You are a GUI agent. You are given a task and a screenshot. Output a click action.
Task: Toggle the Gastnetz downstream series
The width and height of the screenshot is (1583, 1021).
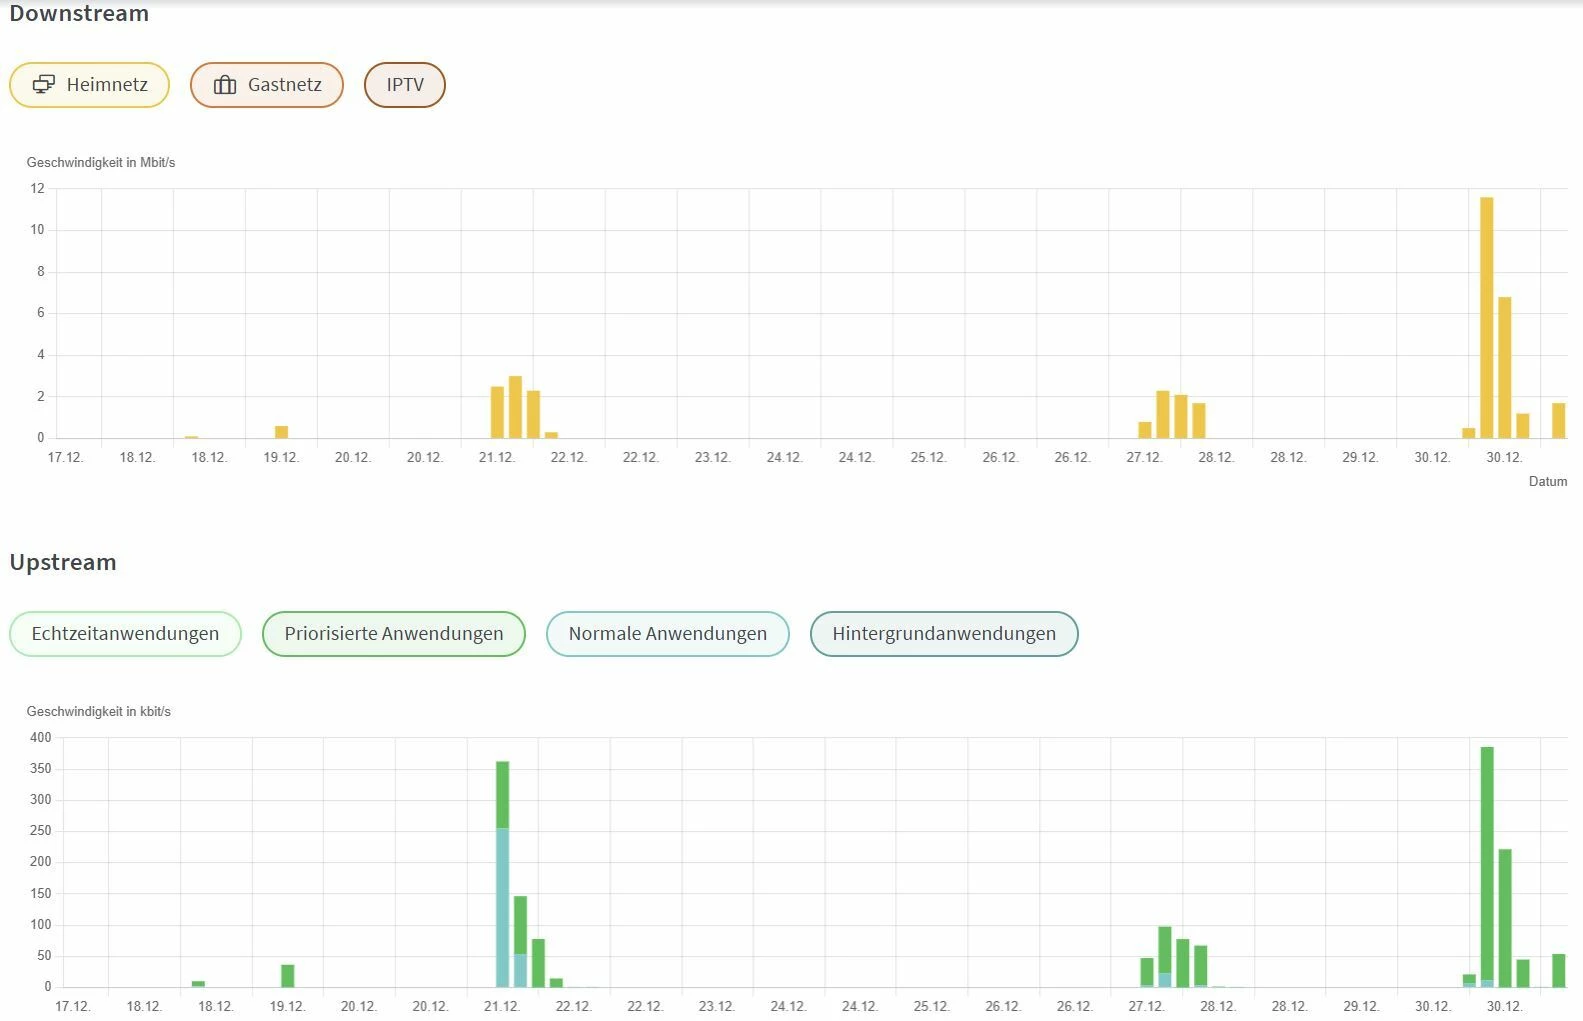coord(267,85)
